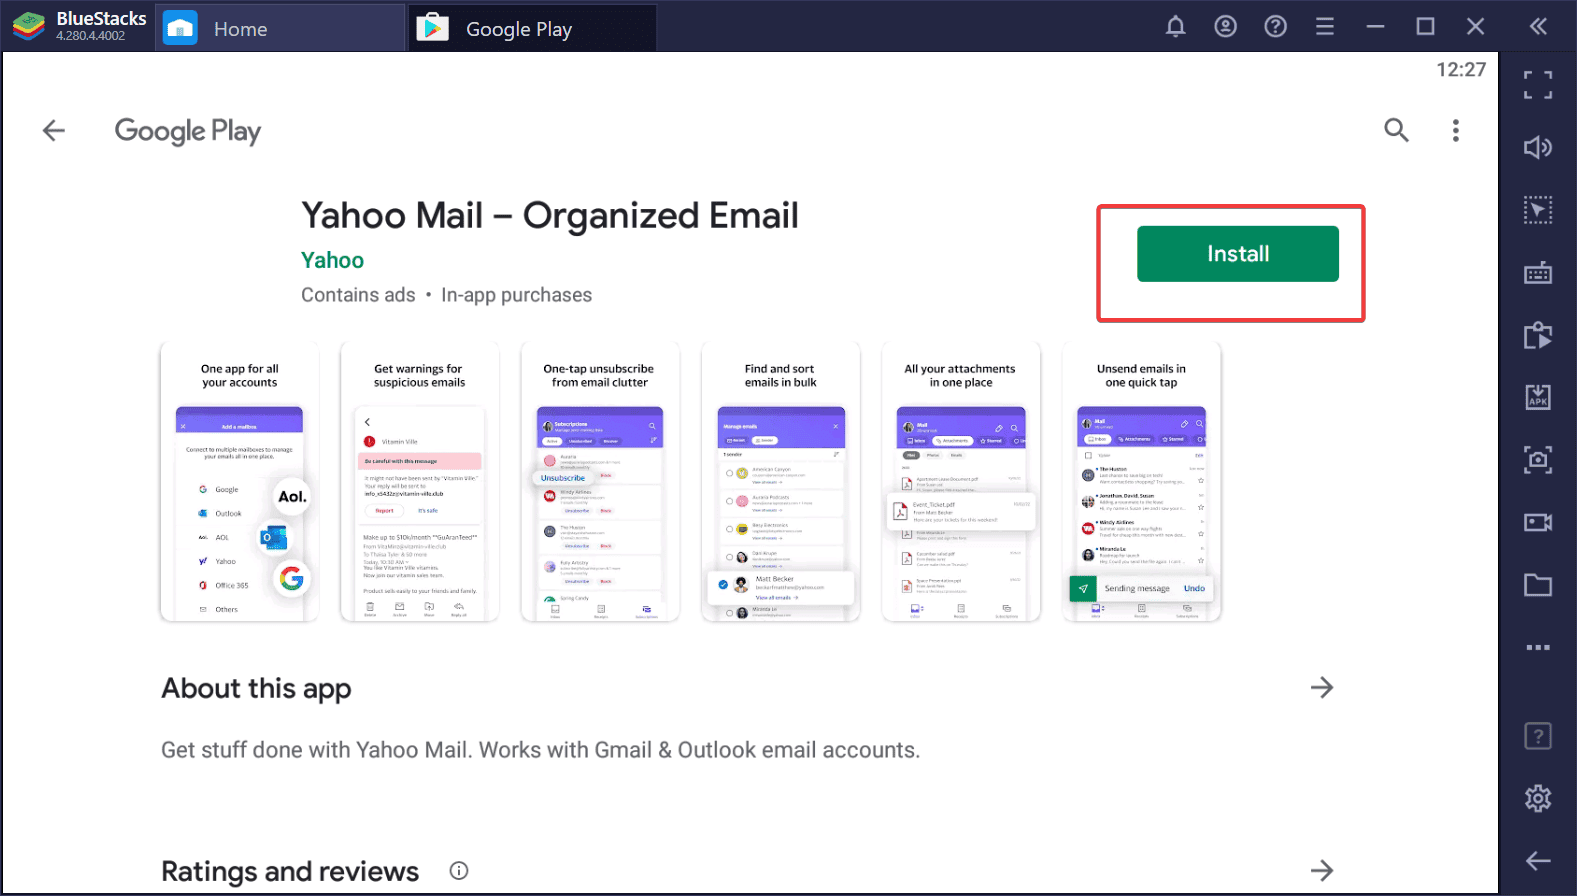Start screen recording with video icon
Screen dimensions: 1577x896
1538,522
